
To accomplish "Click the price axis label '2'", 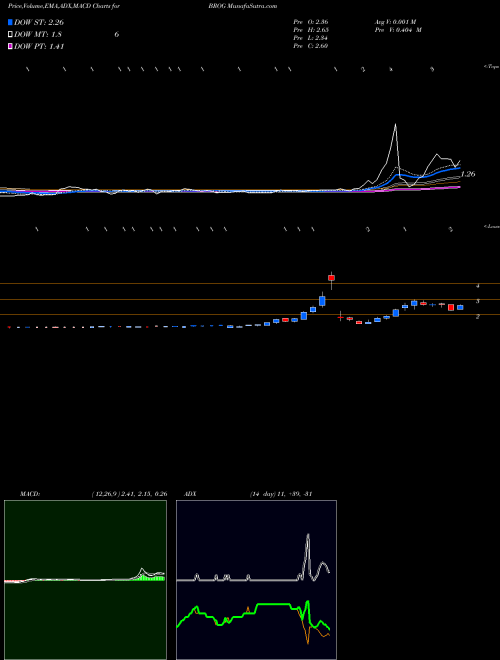I will tap(478, 317).
